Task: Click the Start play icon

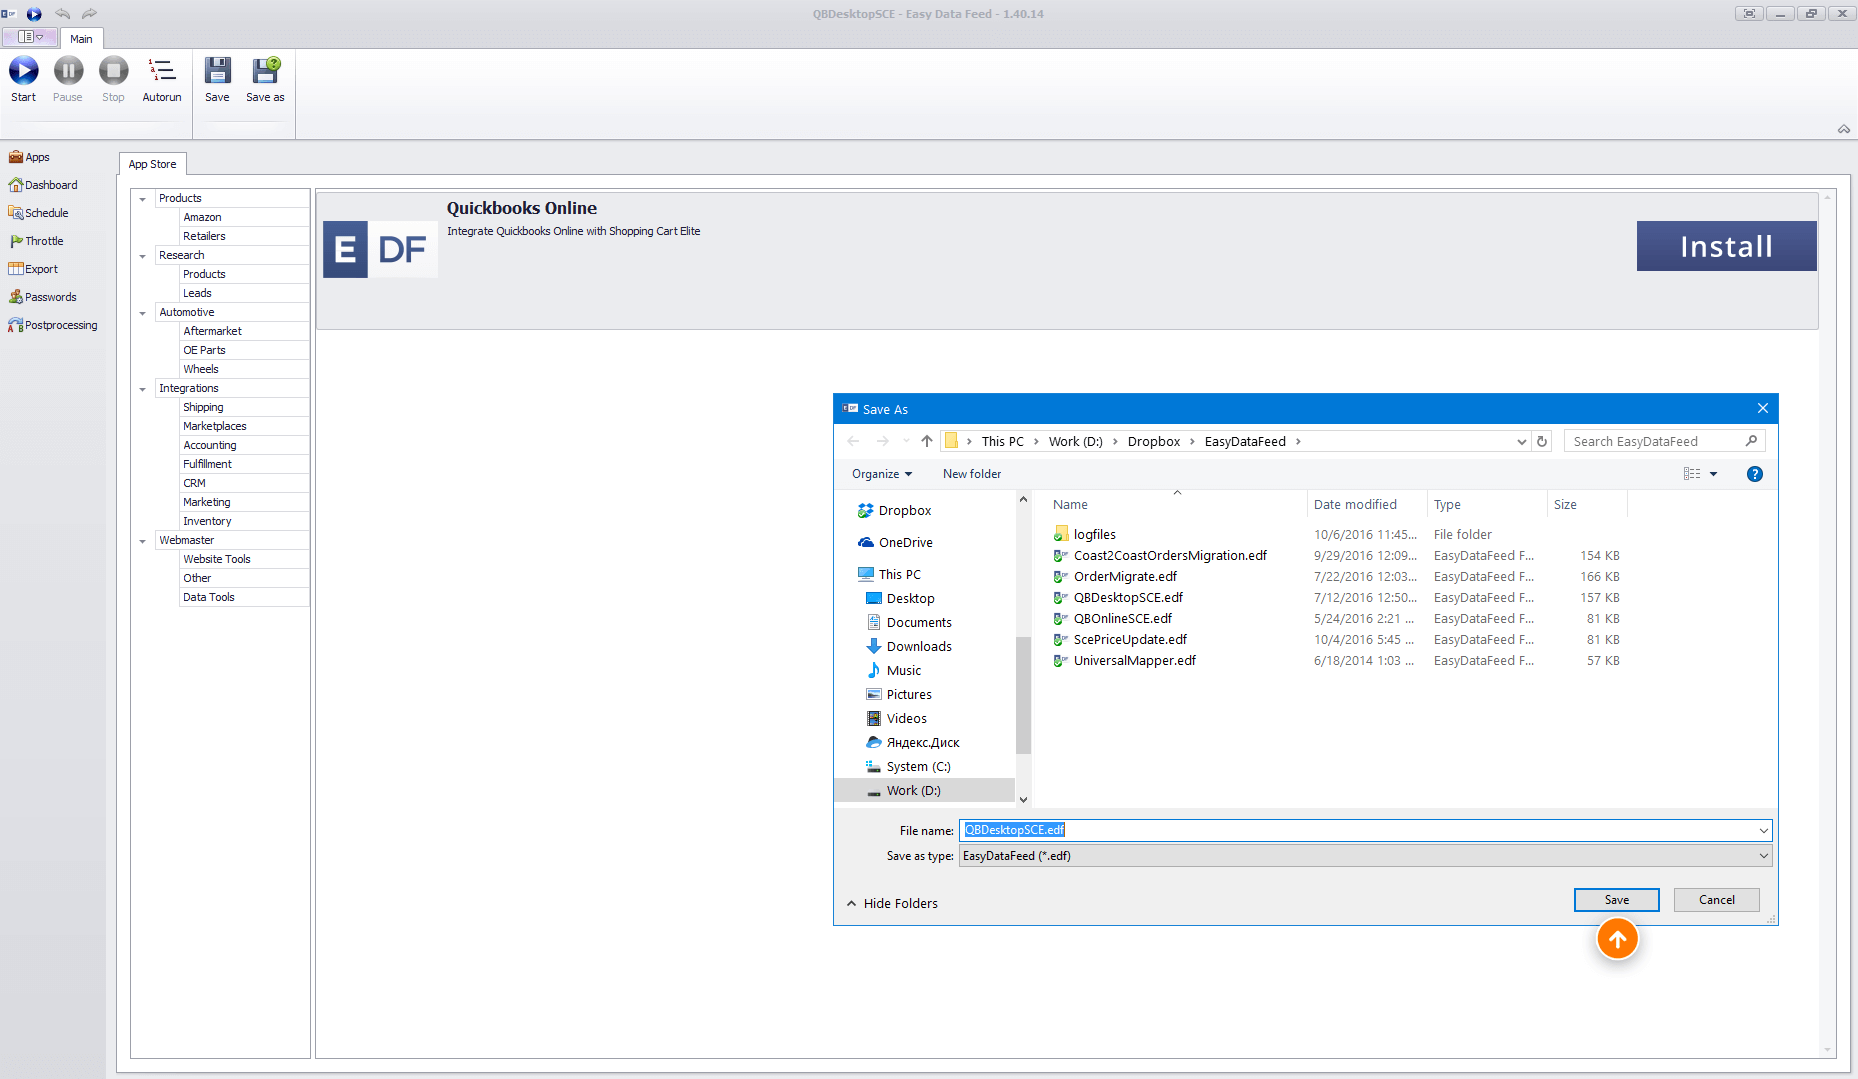Action: (24, 71)
